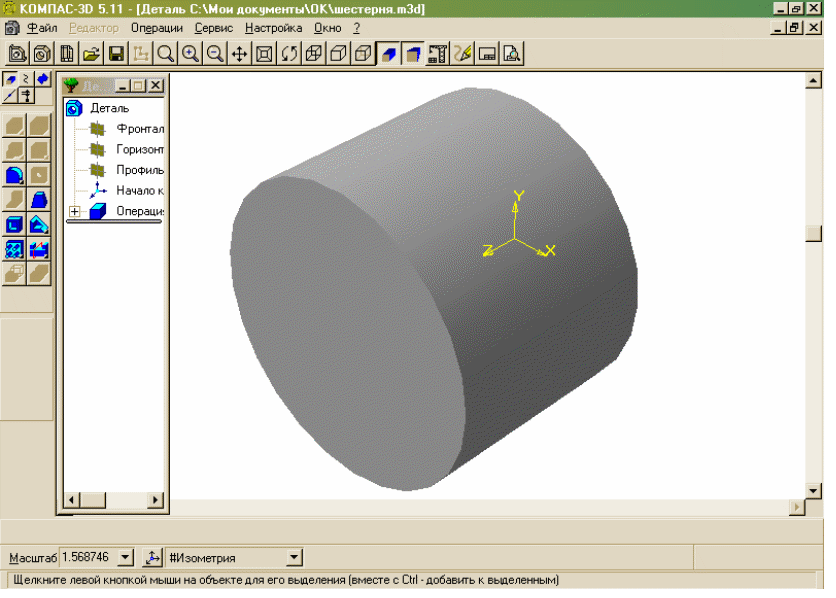Activate the Rotate view tool
Screen dimensions: 836x598
pos(289,54)
